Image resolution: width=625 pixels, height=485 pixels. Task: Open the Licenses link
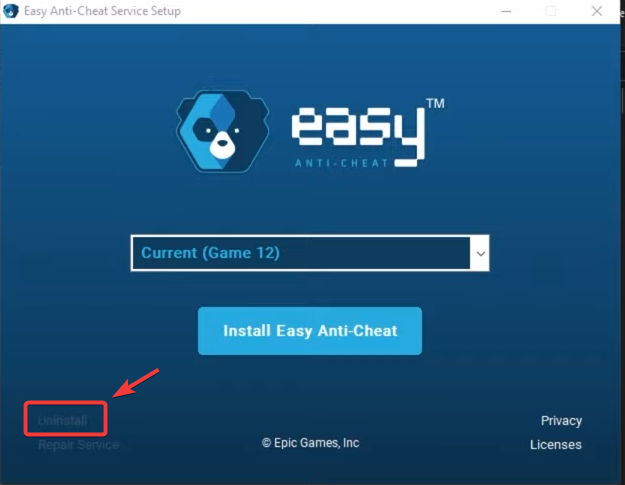tap(556, 444)
